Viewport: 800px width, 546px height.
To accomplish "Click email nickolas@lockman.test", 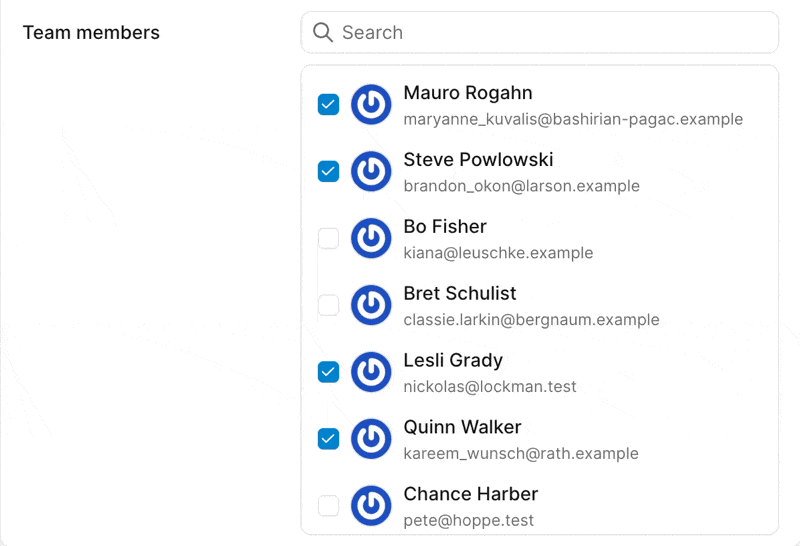I will pos(490,387).
